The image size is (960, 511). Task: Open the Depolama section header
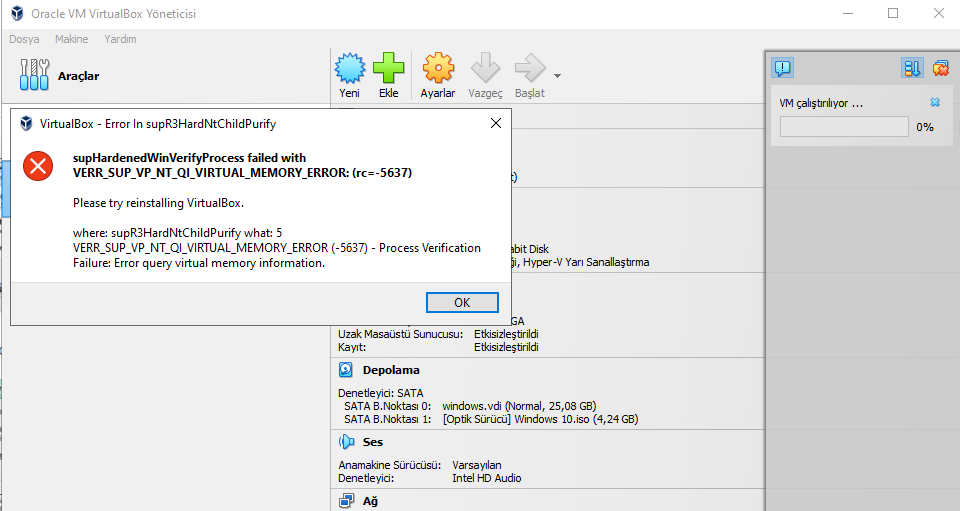pyautogui.click(x=391, y=370)
